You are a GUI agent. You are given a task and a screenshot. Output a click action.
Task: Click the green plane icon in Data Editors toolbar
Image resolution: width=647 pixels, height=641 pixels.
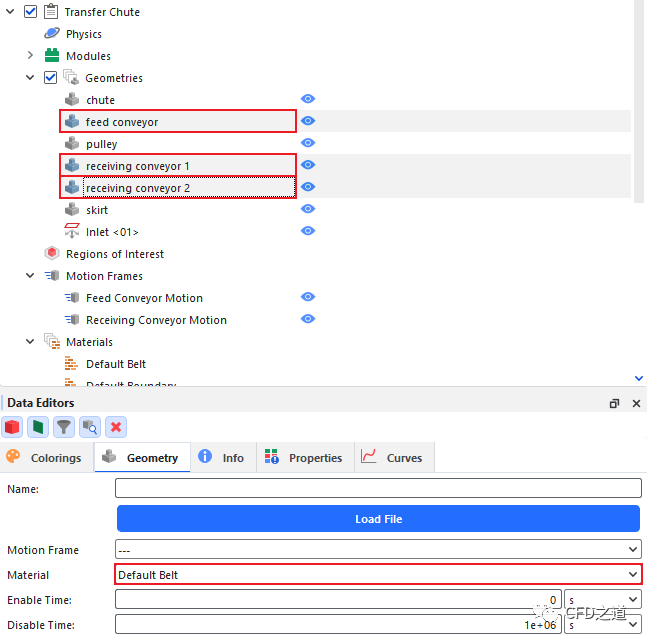click(38, 427)
